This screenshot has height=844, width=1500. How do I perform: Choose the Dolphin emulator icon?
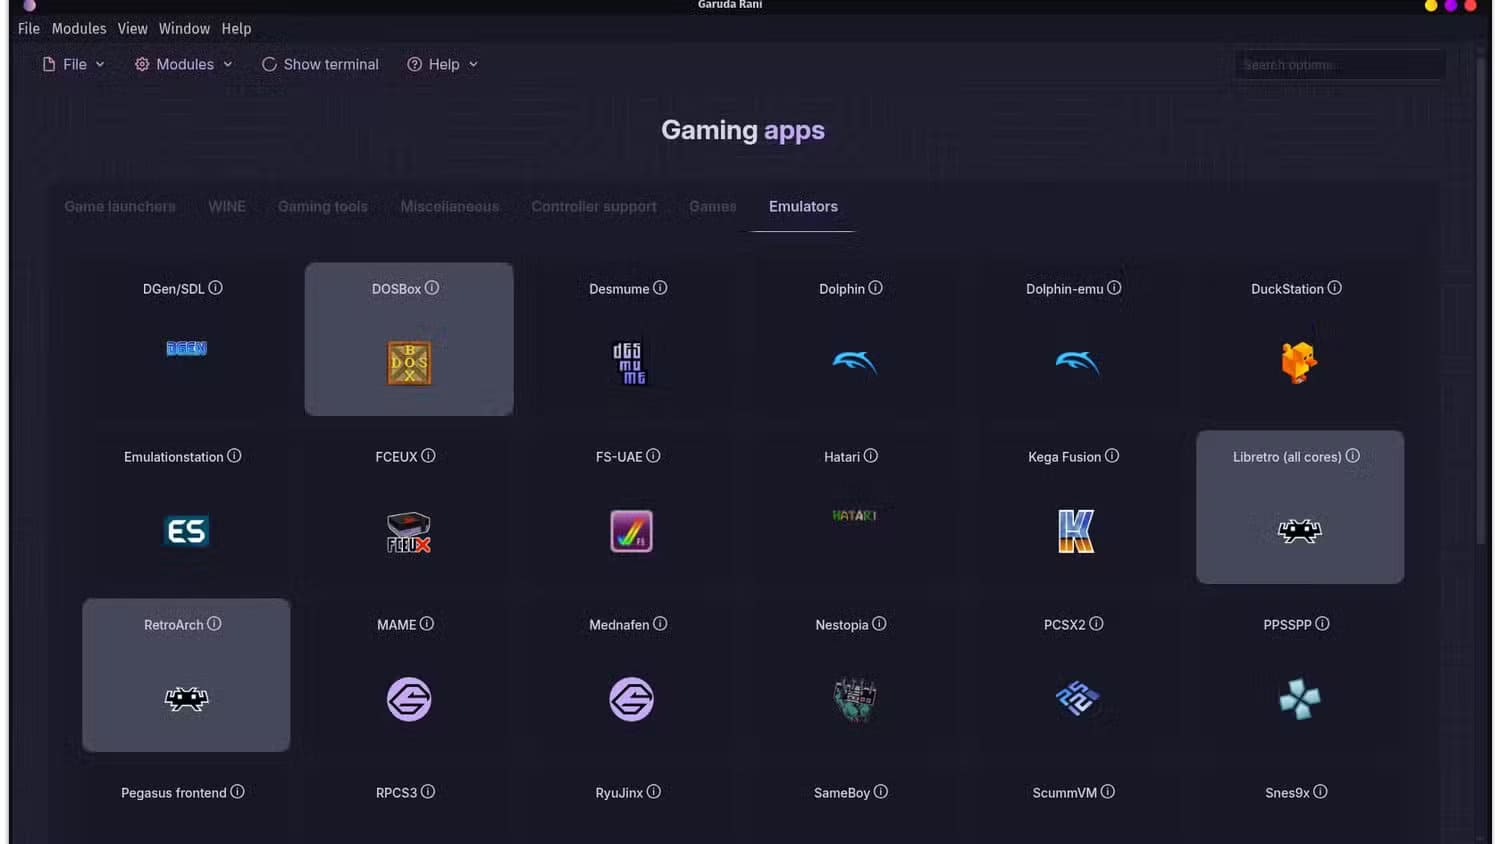[x=854, y=363]
